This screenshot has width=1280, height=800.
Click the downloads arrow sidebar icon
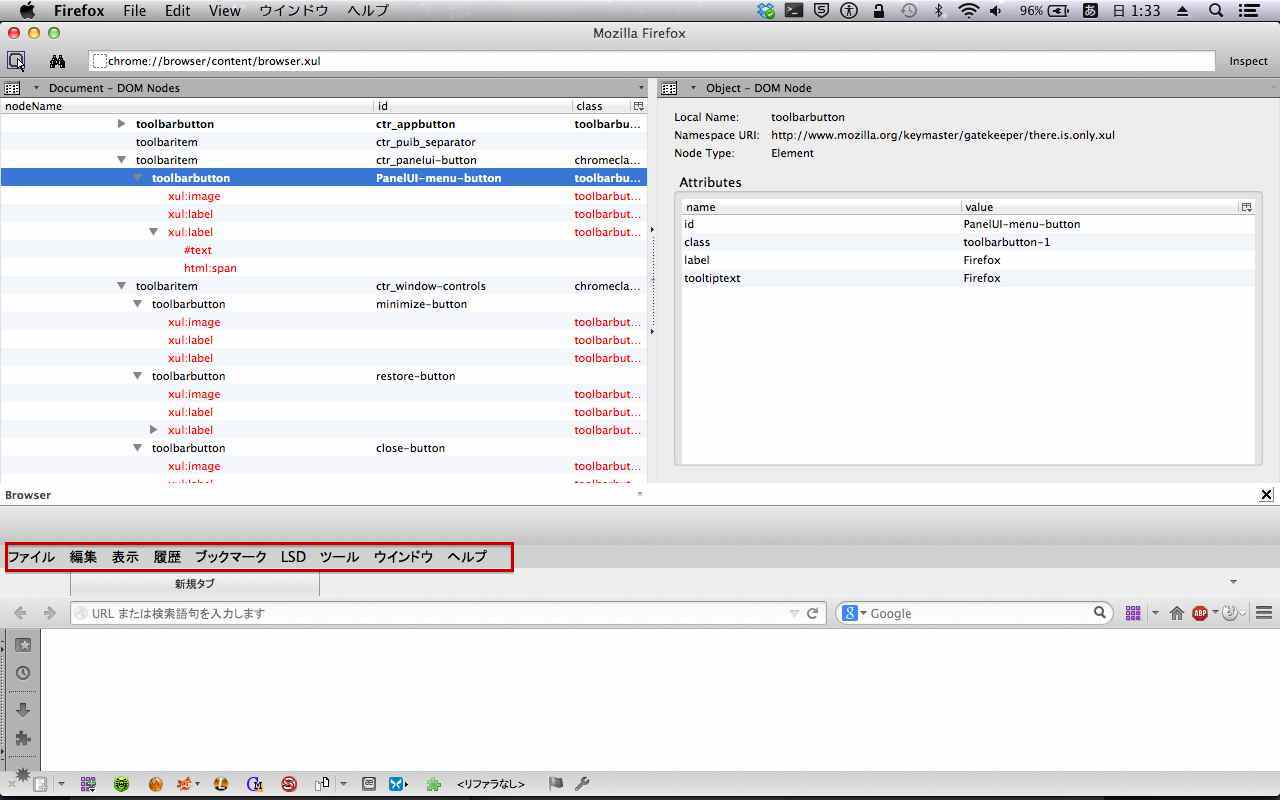tap(23, 709)
